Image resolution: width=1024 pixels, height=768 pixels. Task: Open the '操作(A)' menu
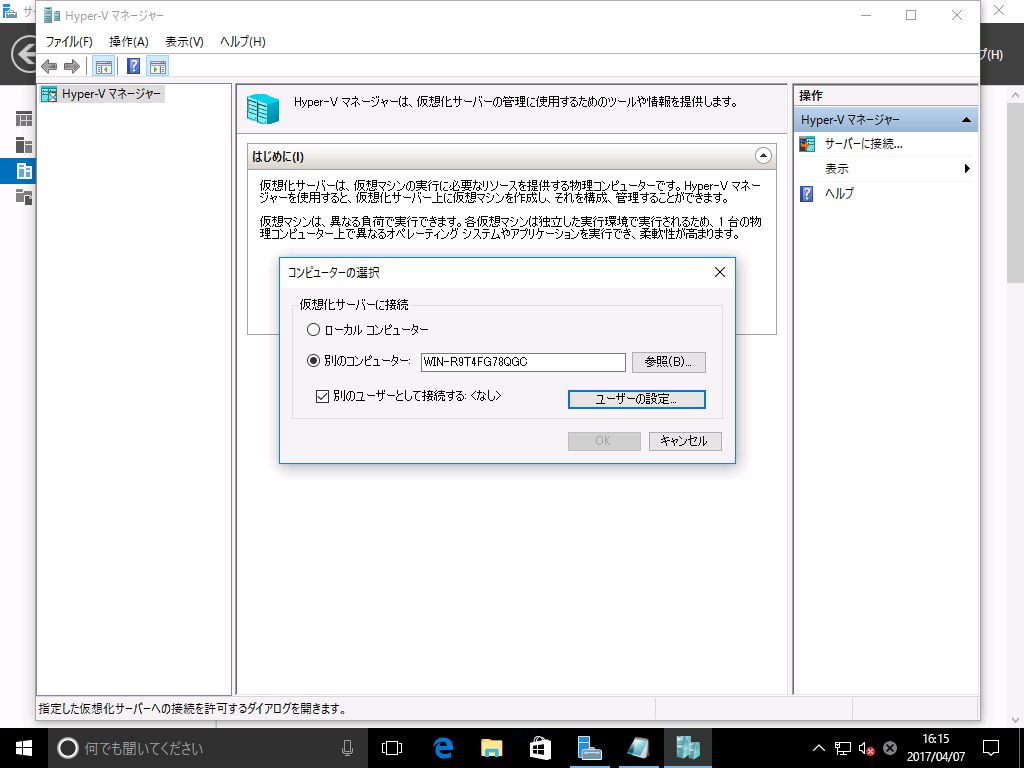click(x=128, y=42)
